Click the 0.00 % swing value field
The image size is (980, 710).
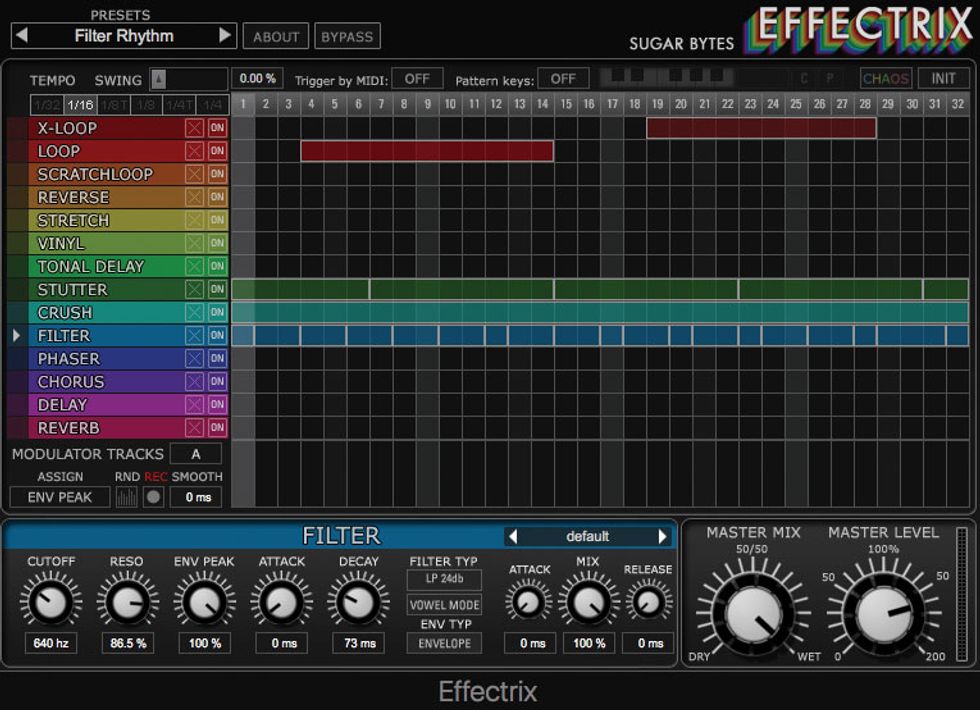click(x=257, y=79)
